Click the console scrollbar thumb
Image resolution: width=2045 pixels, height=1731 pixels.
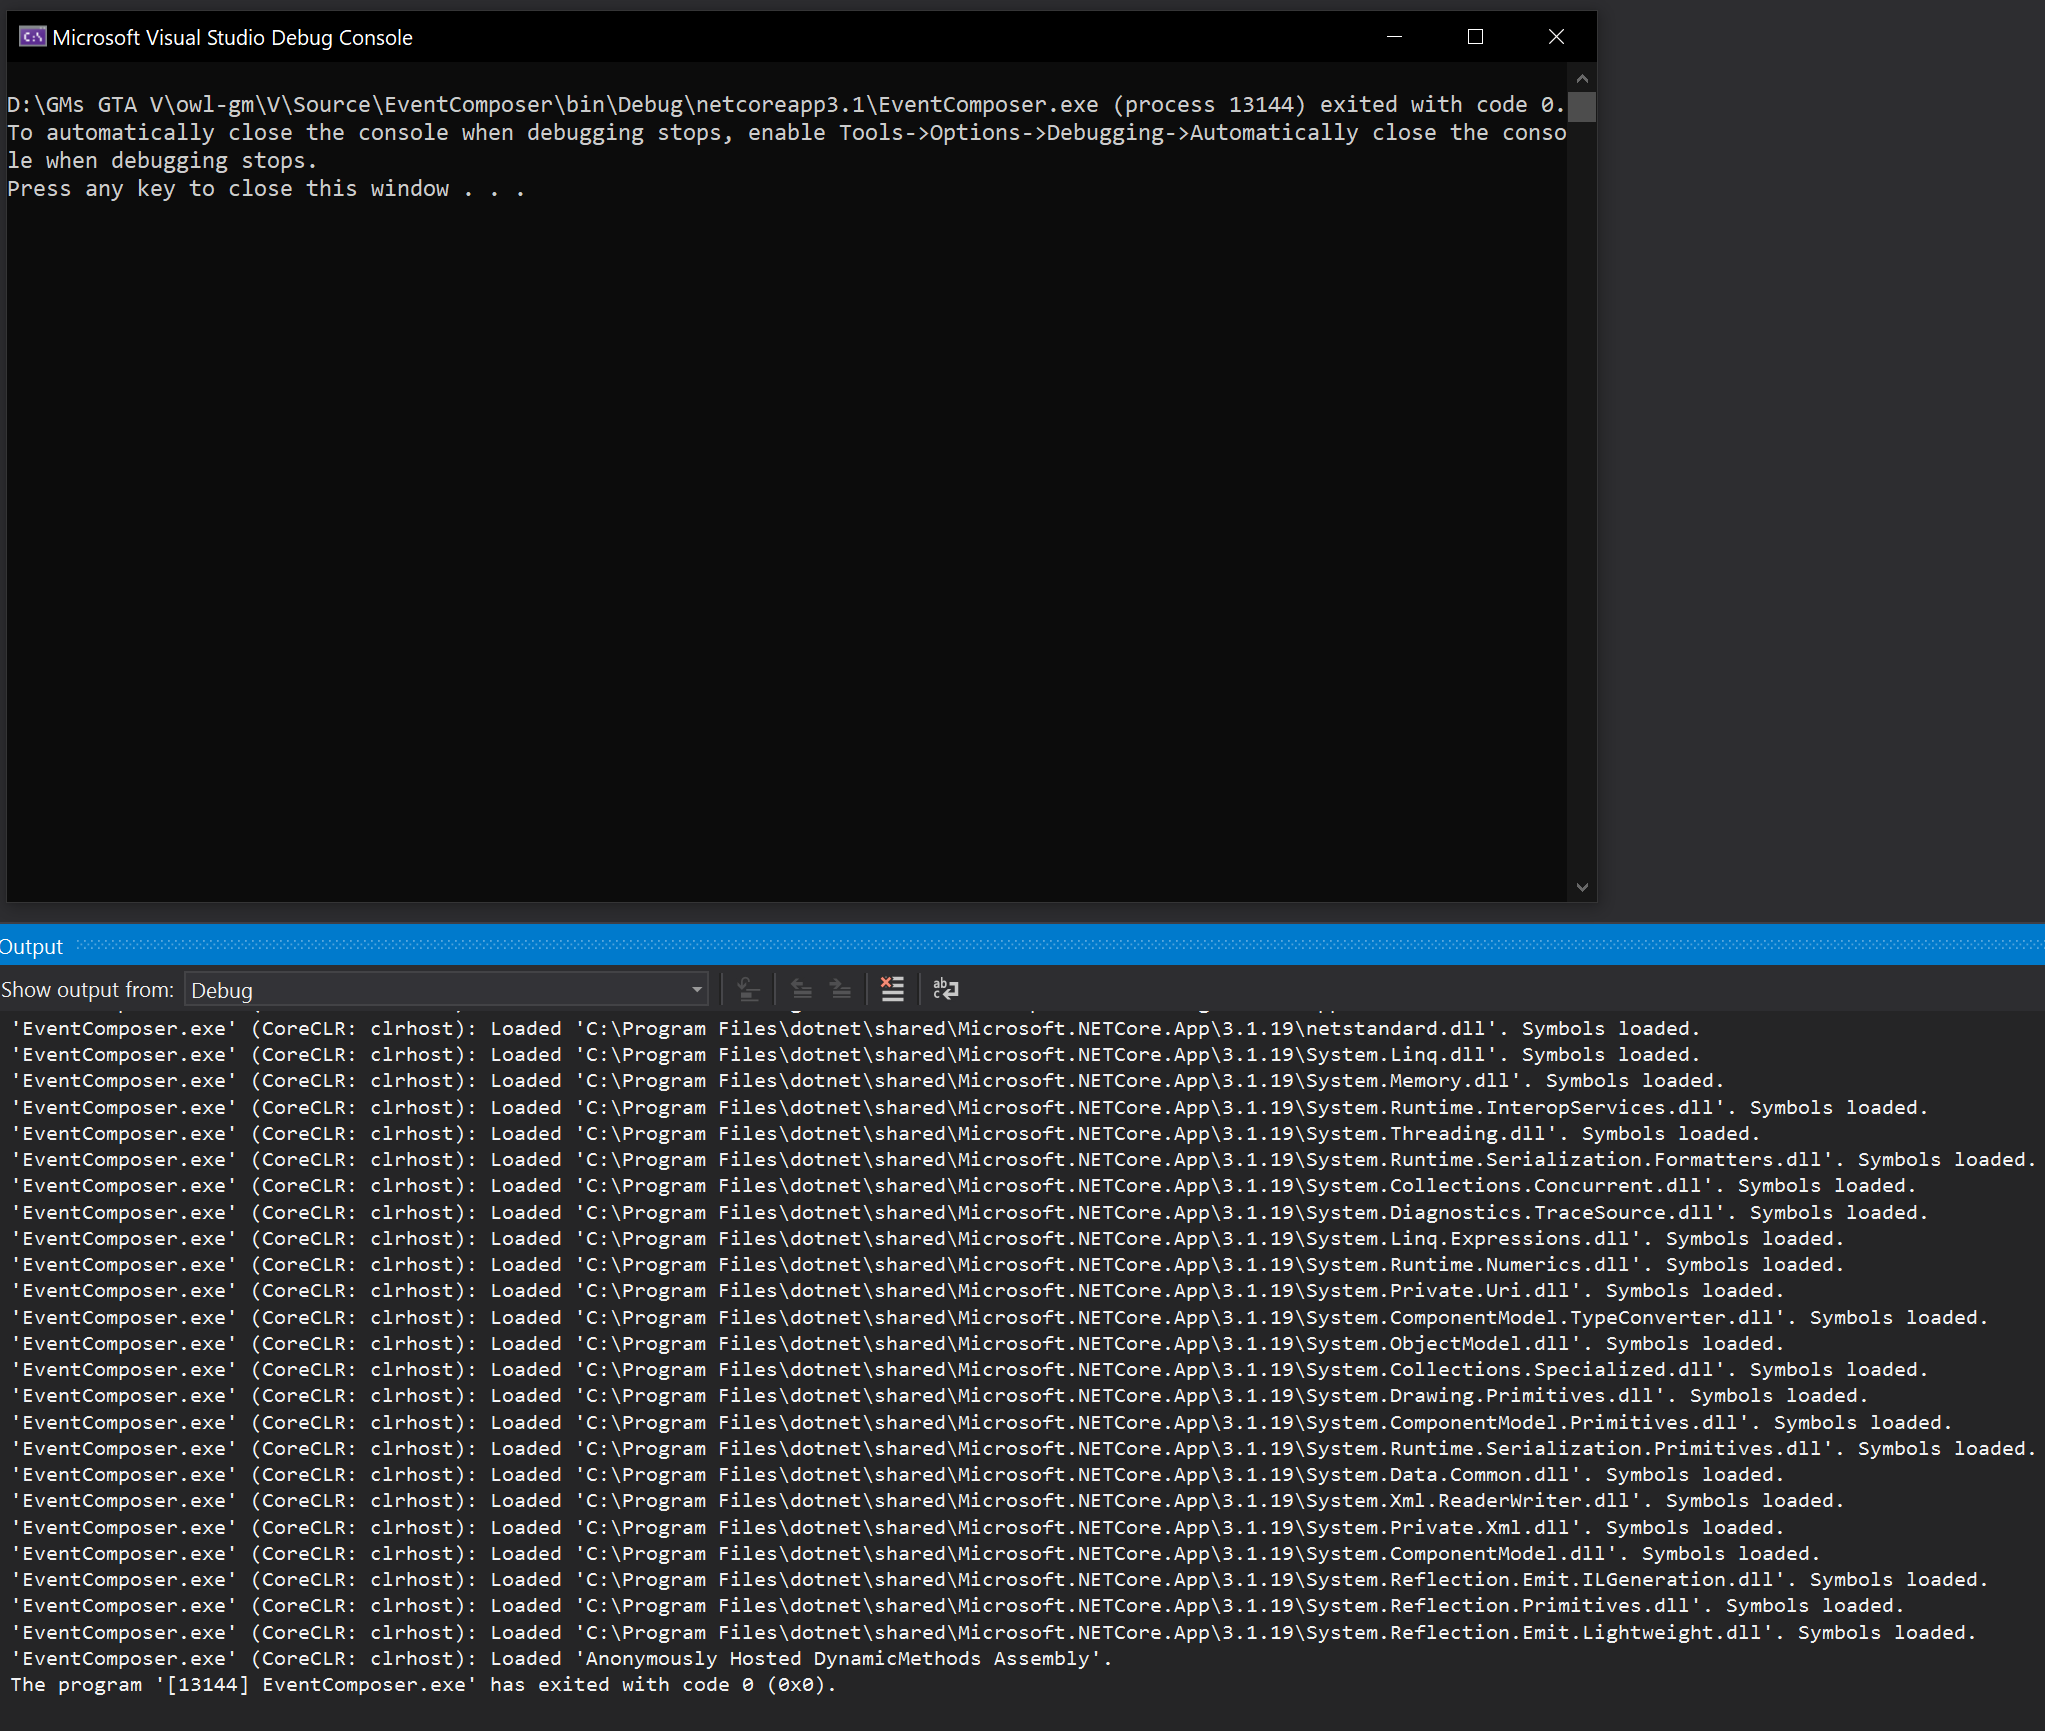click(x=1581, y=106)
